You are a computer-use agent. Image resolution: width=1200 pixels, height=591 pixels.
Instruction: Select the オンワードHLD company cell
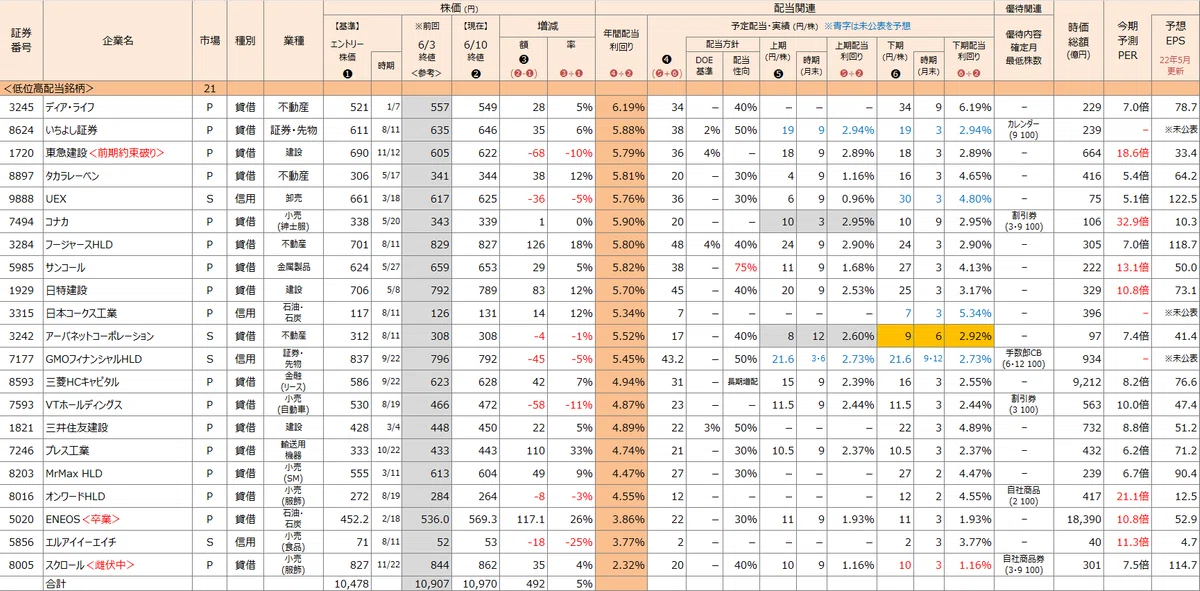coord(117,496)
